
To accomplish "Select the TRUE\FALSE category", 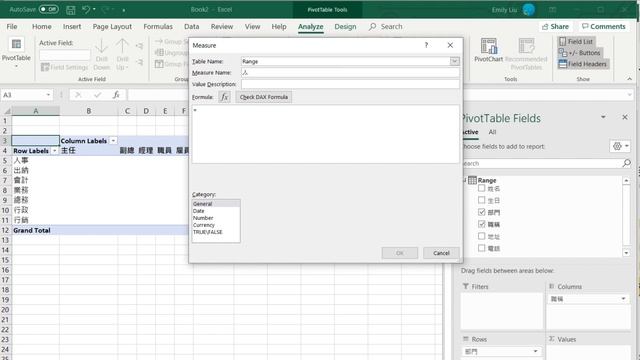I will (x=216, y=232).
